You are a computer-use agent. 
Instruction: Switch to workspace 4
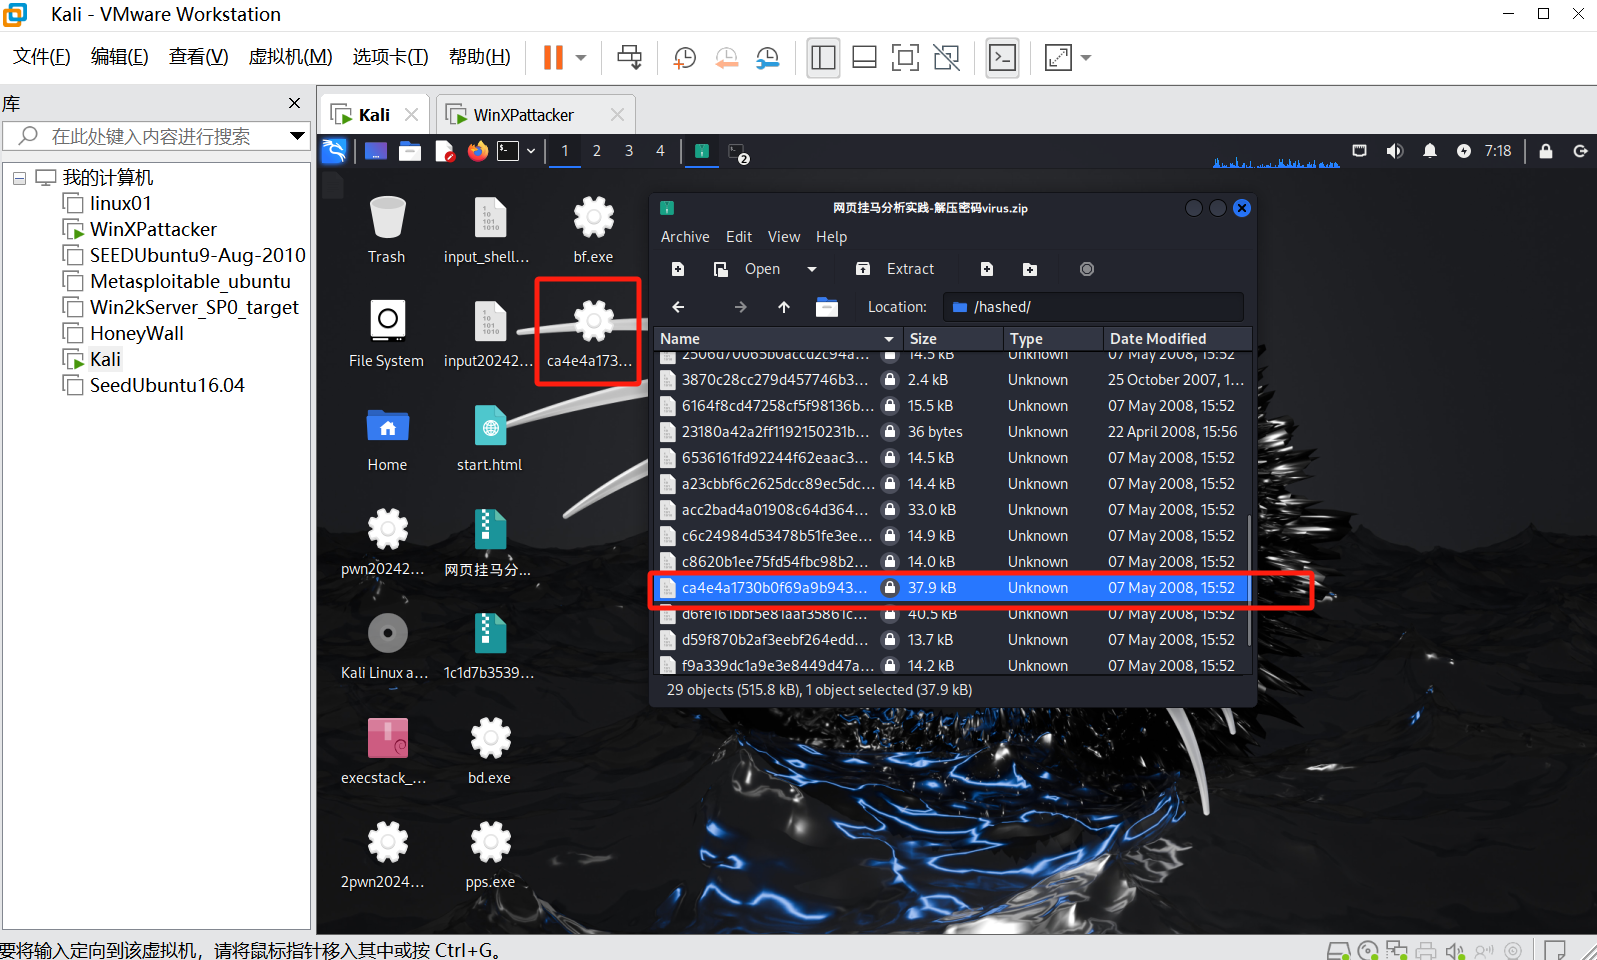click(660, 151)
